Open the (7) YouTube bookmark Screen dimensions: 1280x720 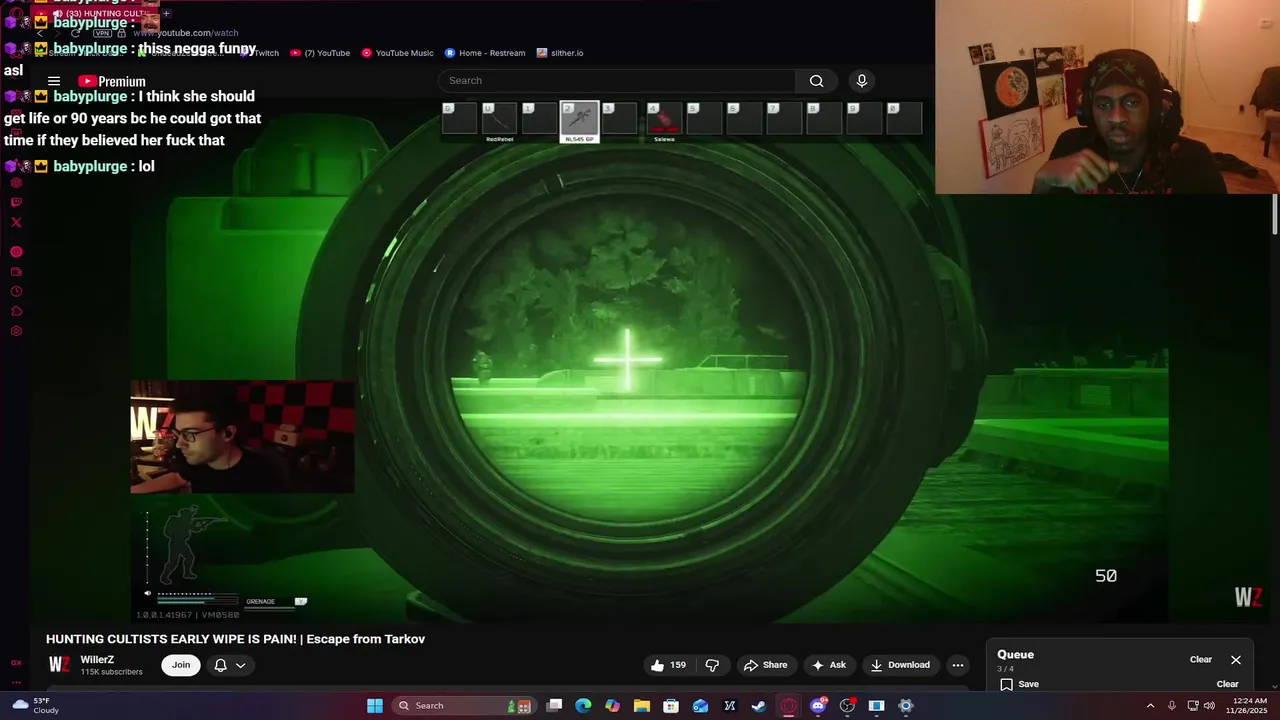tap(320, 53)
